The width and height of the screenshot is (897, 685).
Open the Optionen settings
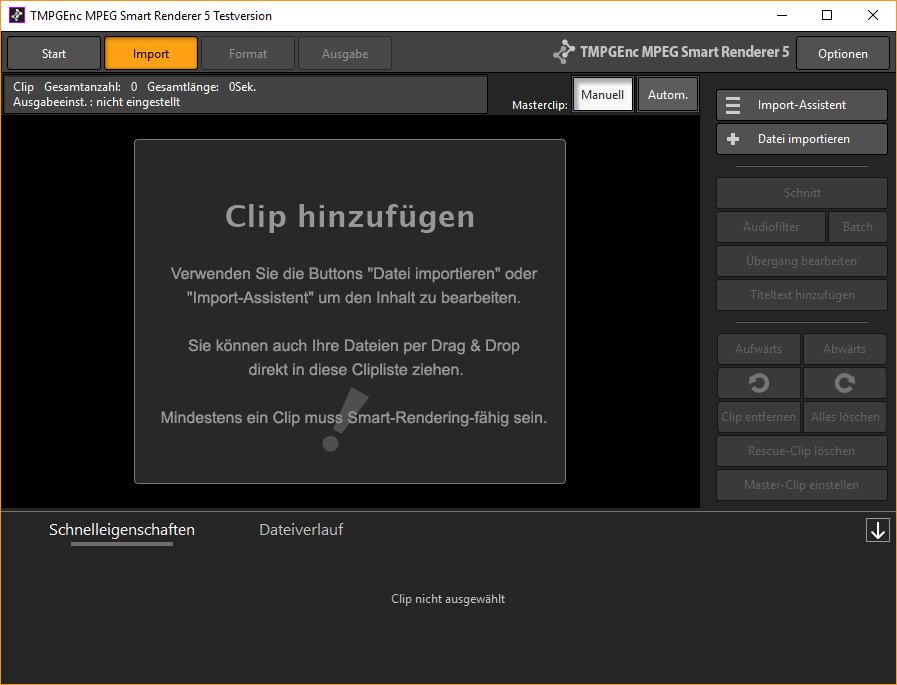point(842,53)
